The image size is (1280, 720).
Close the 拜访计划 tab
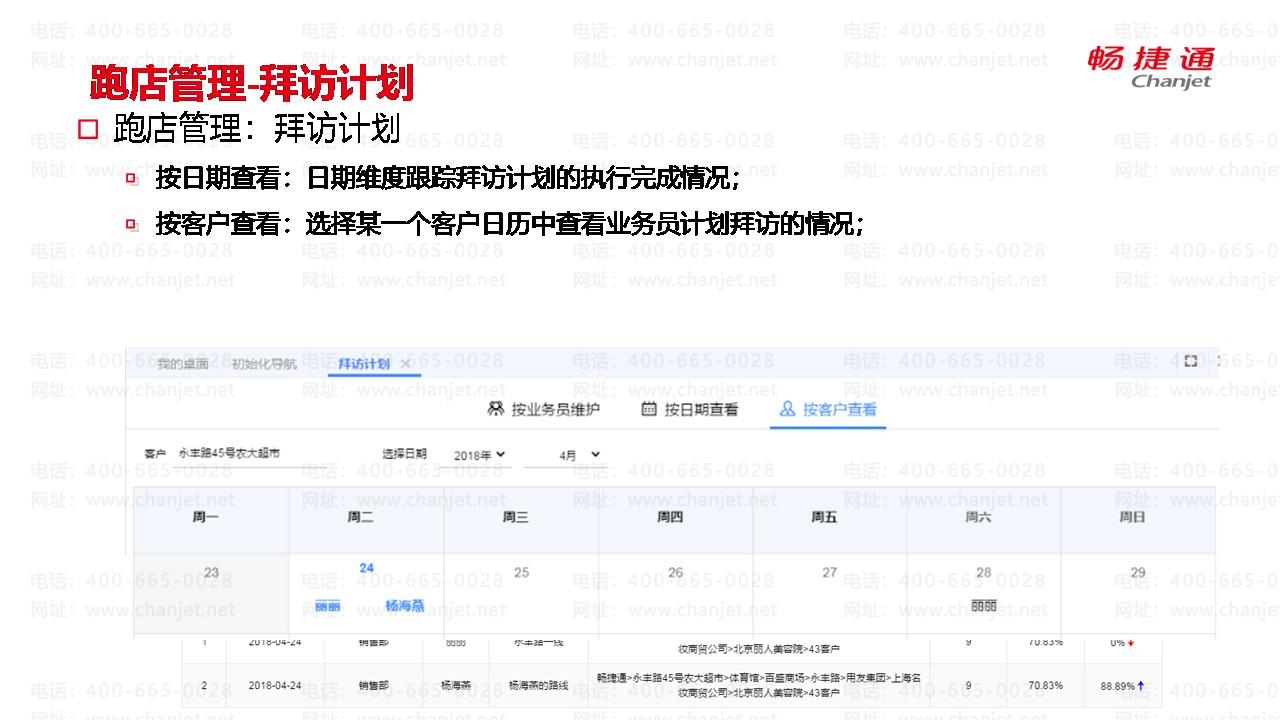coord(405,364)
